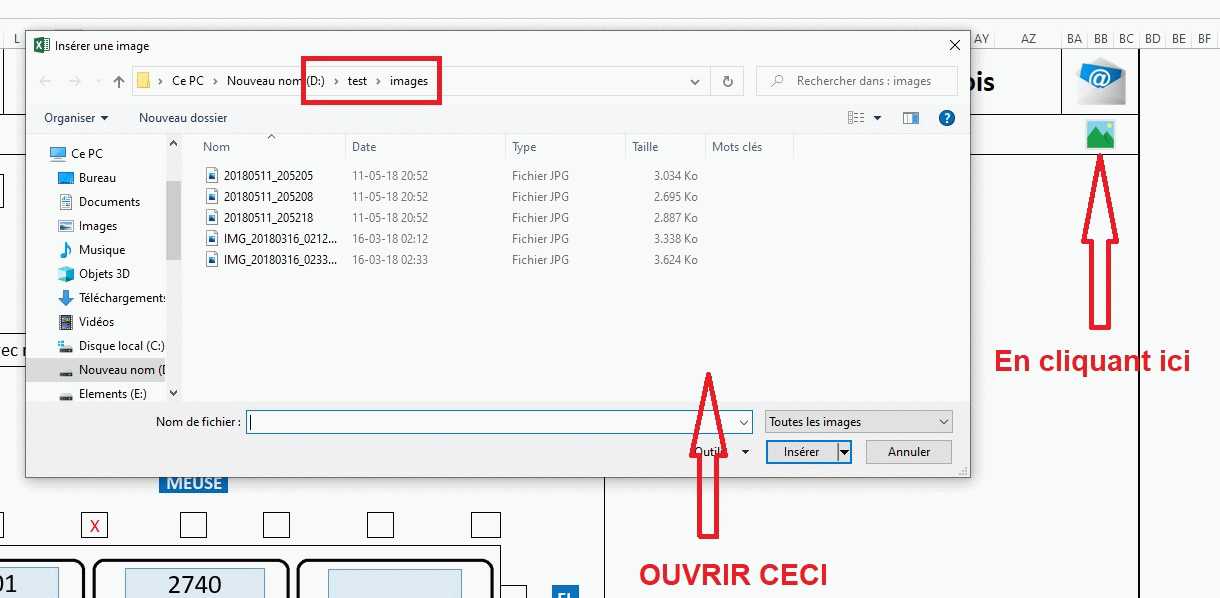This screenshot has height=598, width=1220.
Task: Select worksheet cell containing 2740
Action: coord(195,583)
